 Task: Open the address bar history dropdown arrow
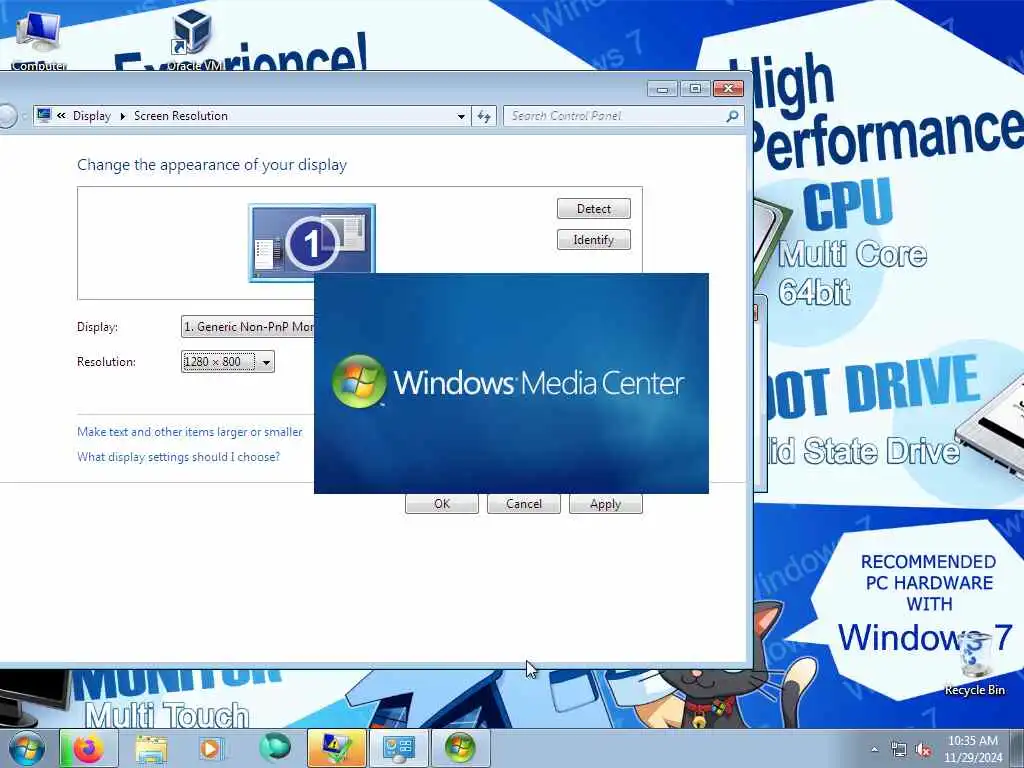[461, 116]
